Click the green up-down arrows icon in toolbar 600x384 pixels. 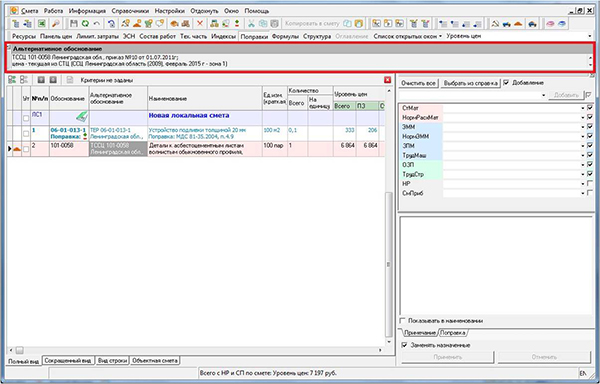237,24
